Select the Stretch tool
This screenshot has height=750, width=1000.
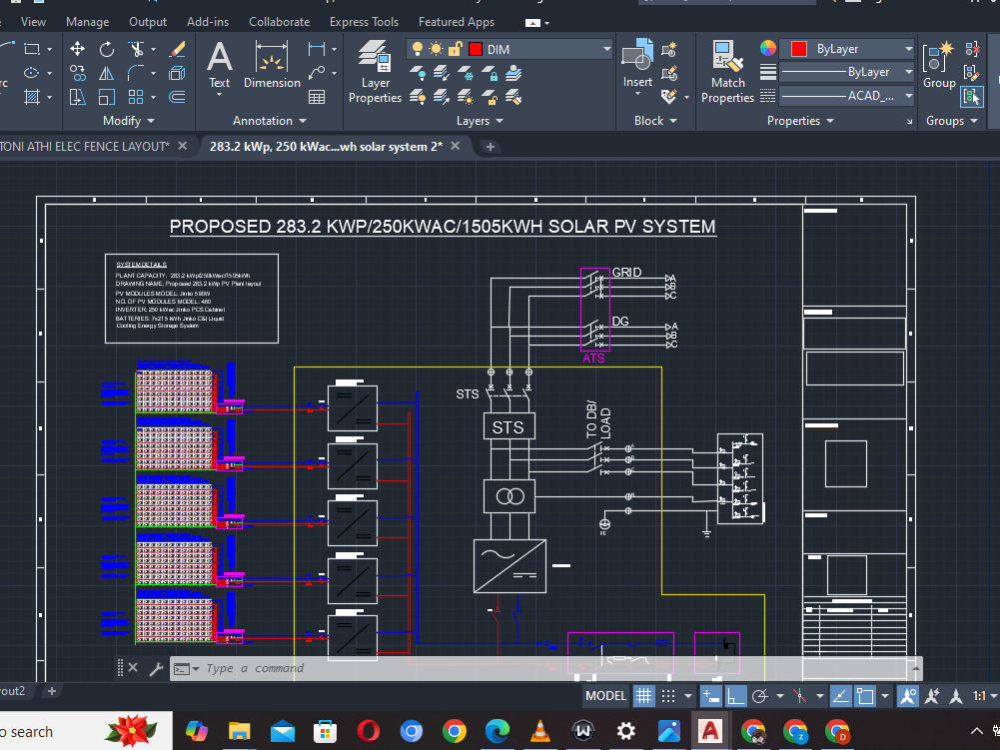(77, 97)
